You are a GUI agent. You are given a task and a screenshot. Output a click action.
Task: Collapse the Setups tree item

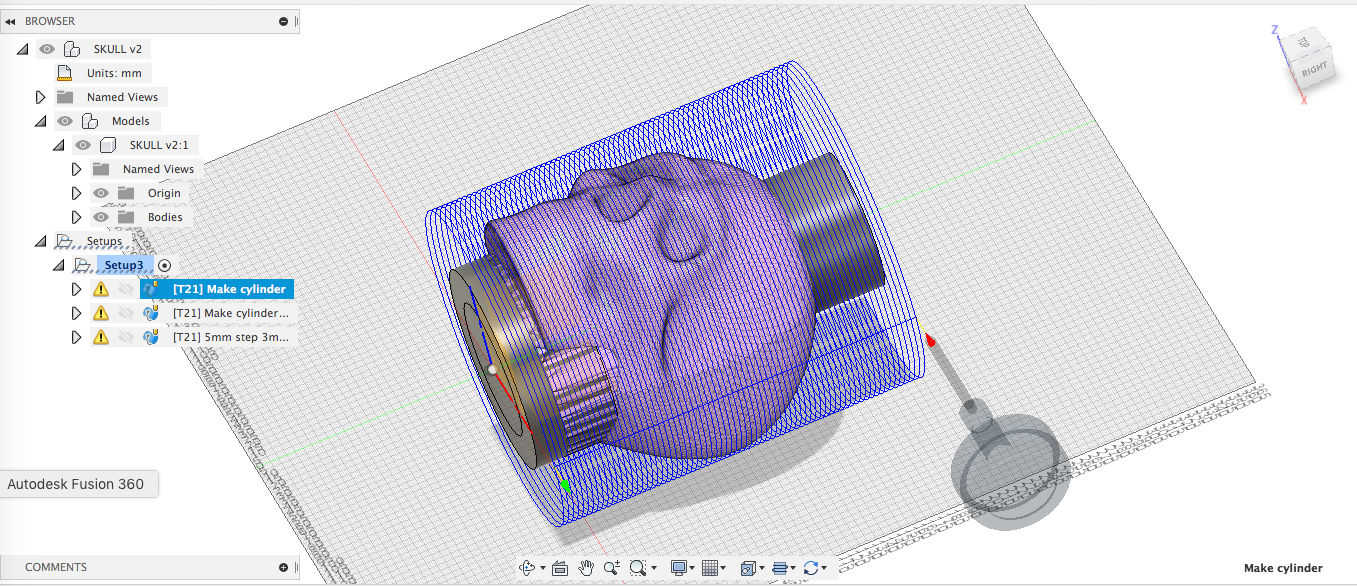point(40,240)
